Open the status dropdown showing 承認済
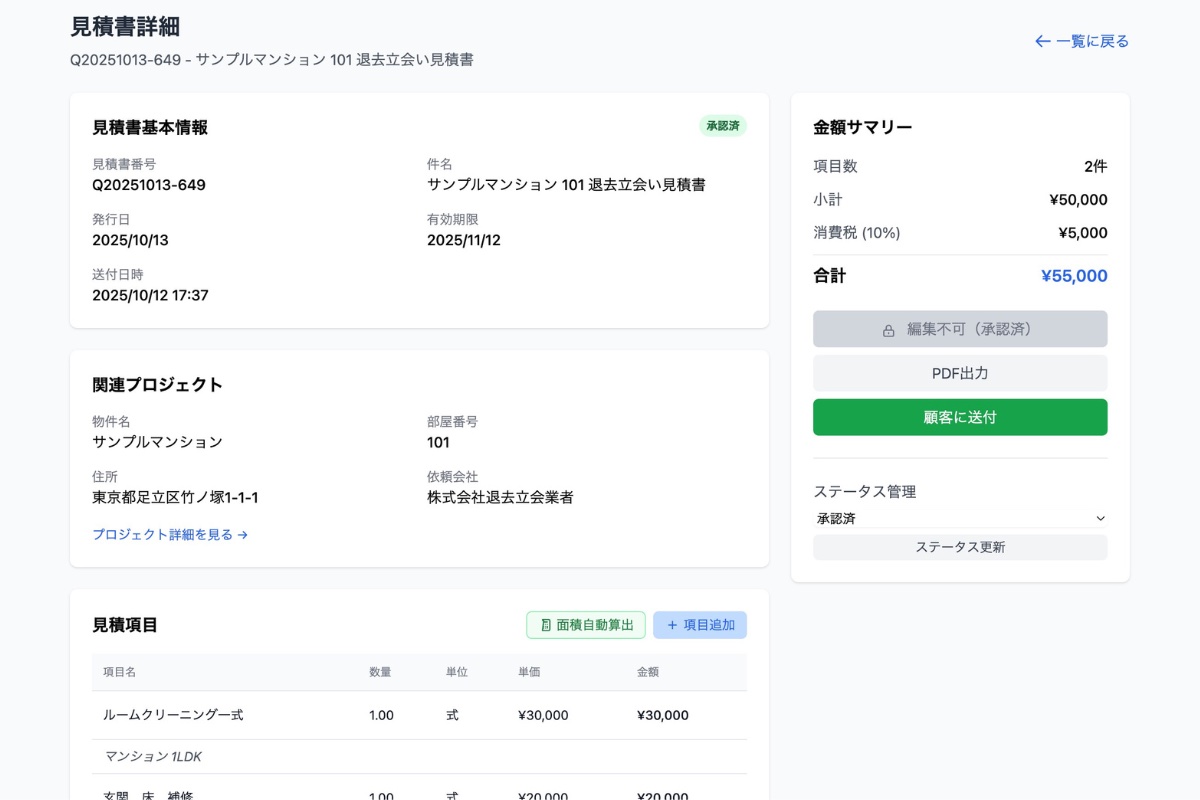Viewport: 1200px width, 800px height. (960, 518)
